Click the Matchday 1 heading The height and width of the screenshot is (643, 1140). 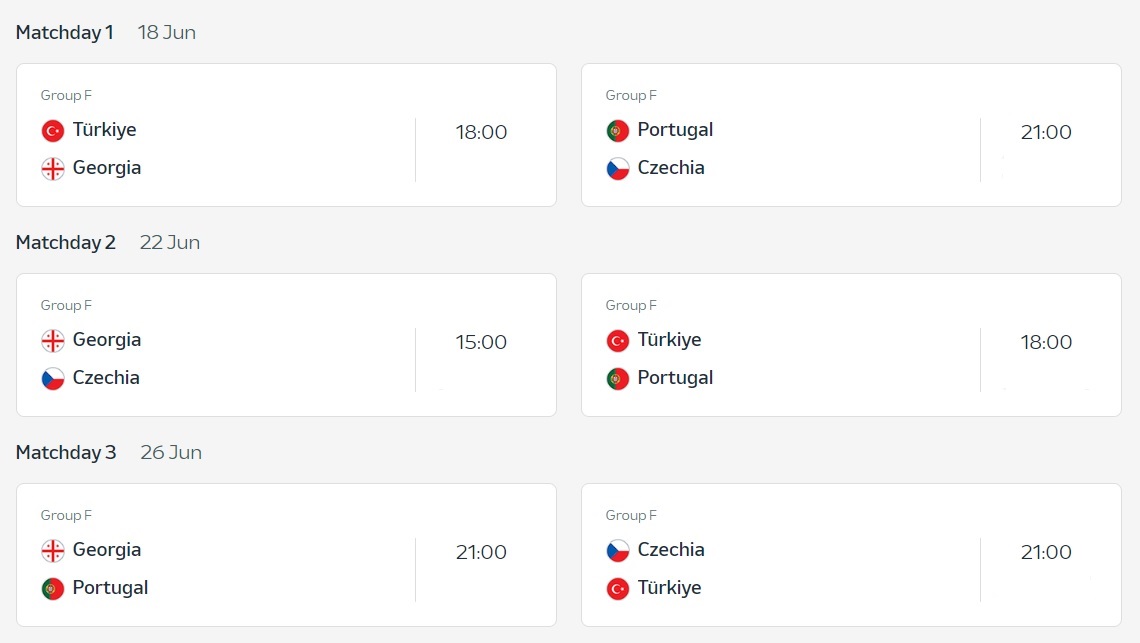pos(65,33)
